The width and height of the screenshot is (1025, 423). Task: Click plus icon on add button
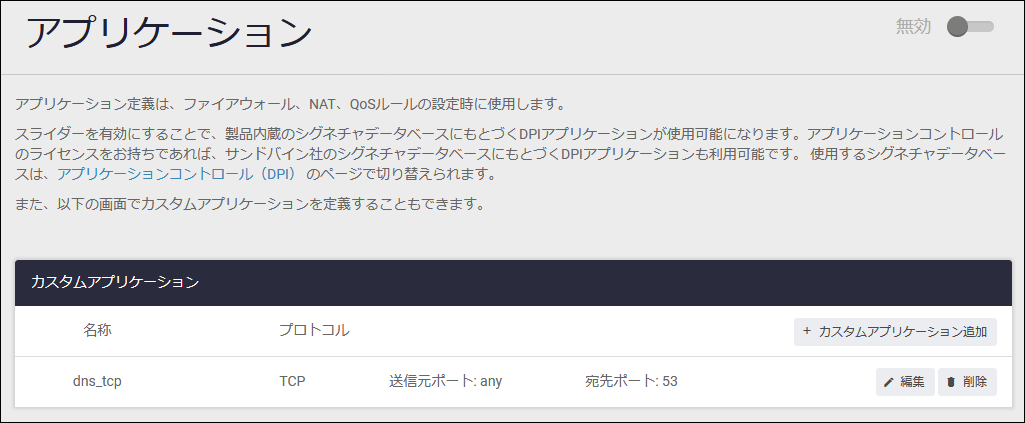807,331
